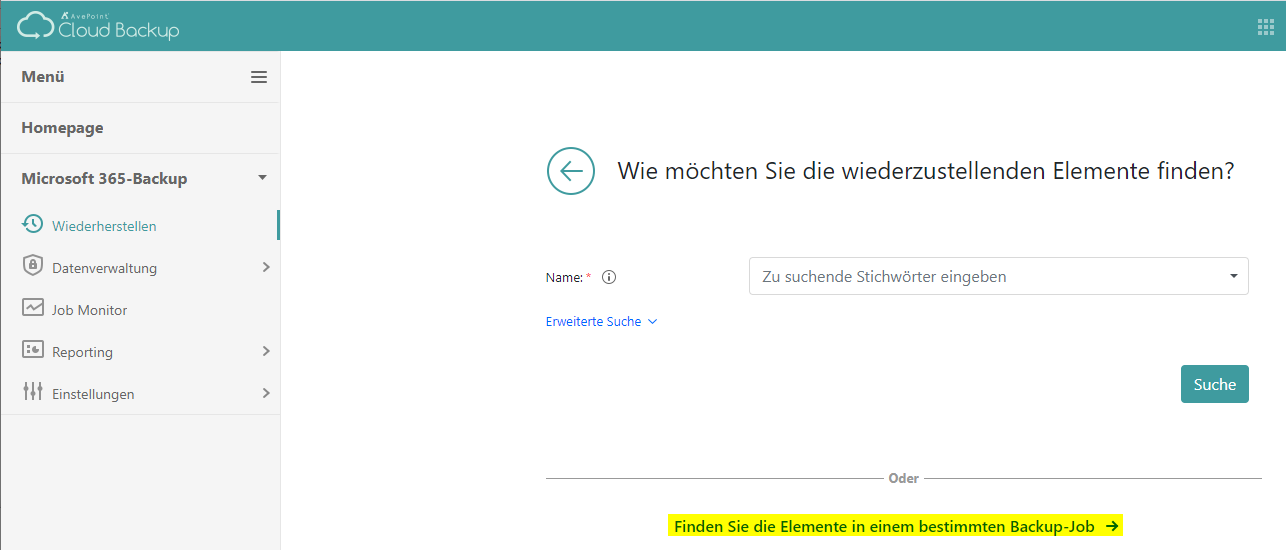Click the Reporting icon in the sidebar
This screenshot has width=1286, height=550.
[x=32, y=351]
